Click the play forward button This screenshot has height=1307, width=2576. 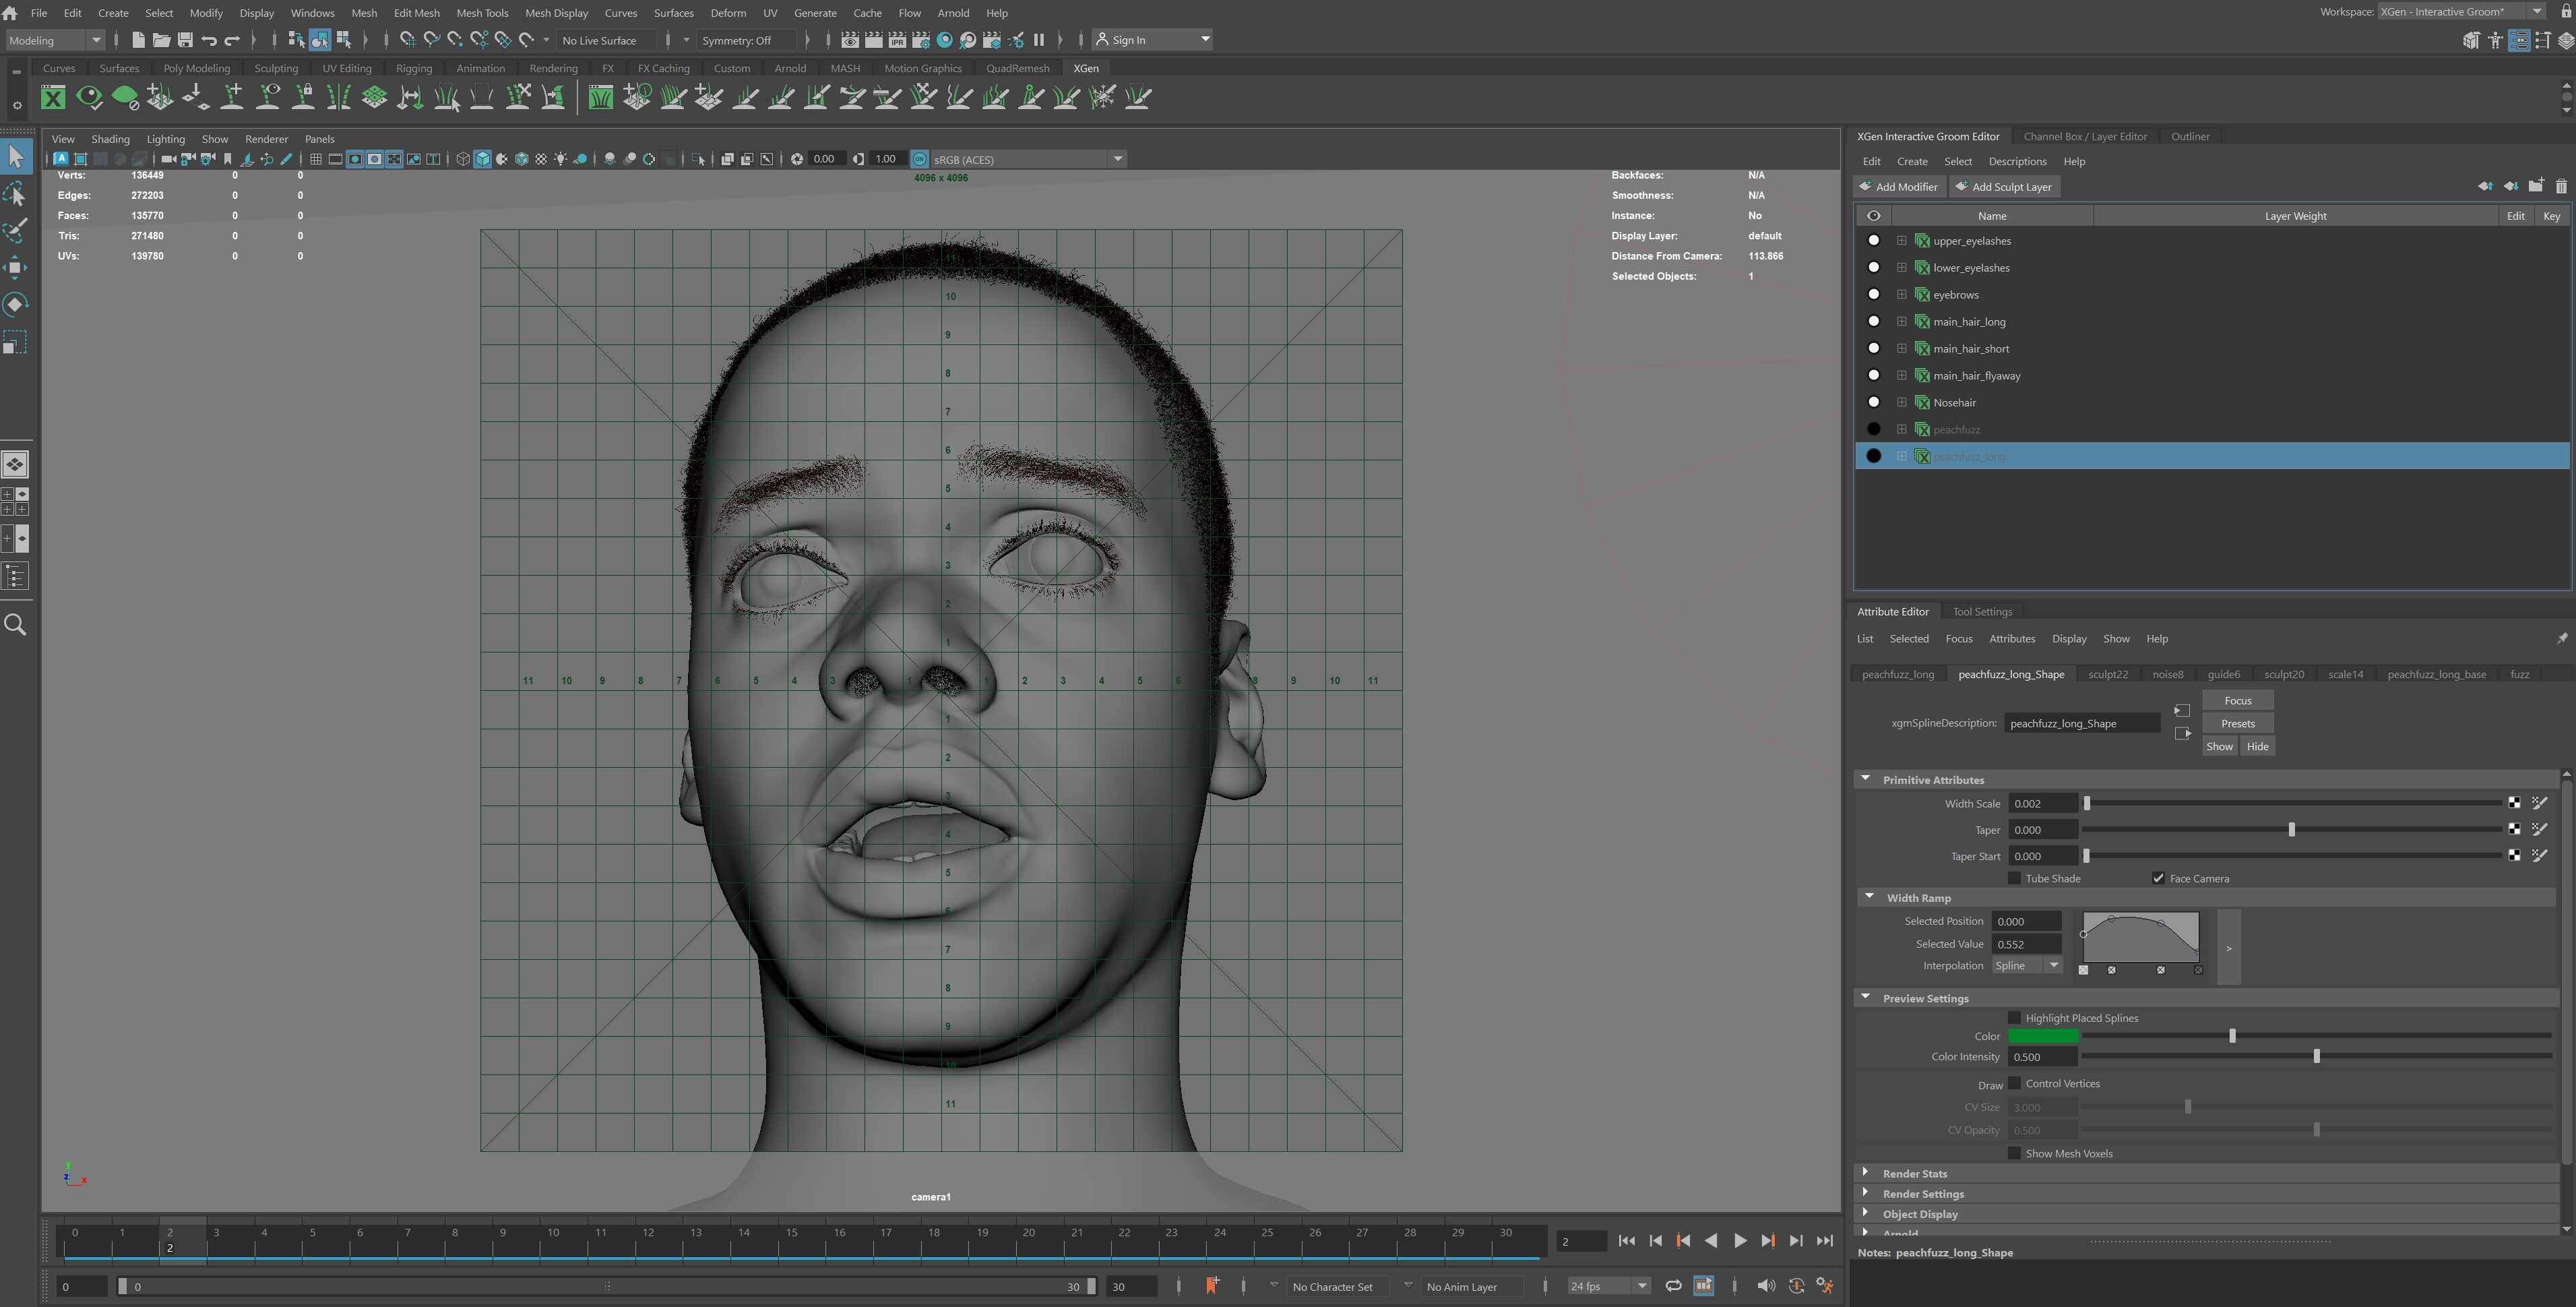[1740, 1241]
